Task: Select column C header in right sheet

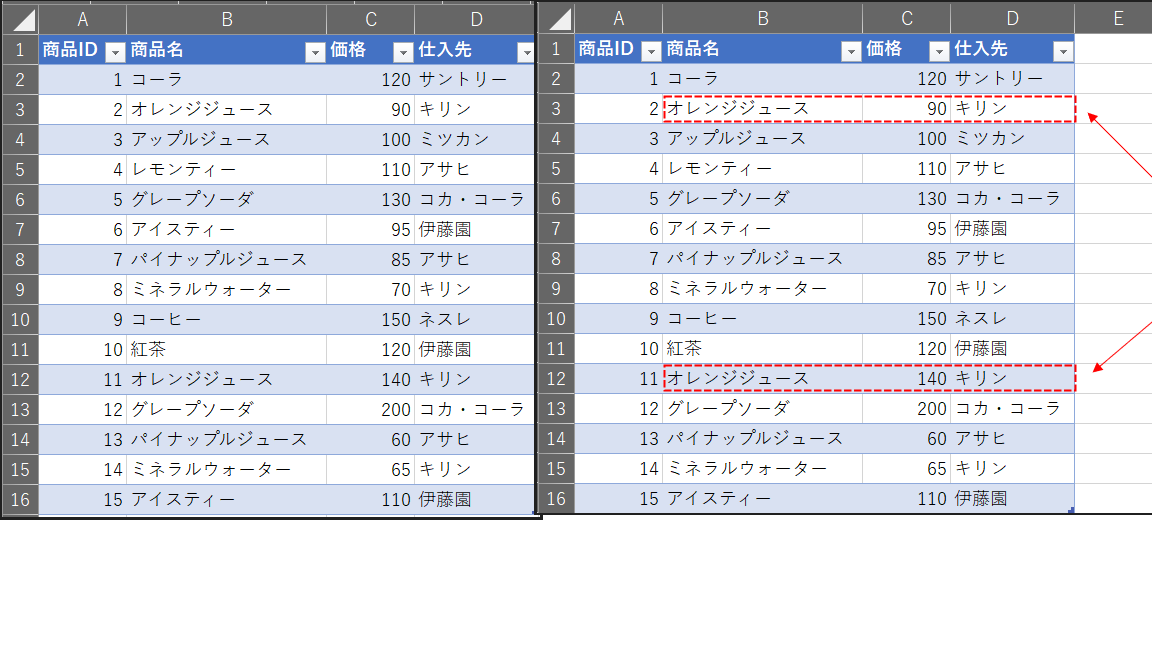Action: click(907, 18)
